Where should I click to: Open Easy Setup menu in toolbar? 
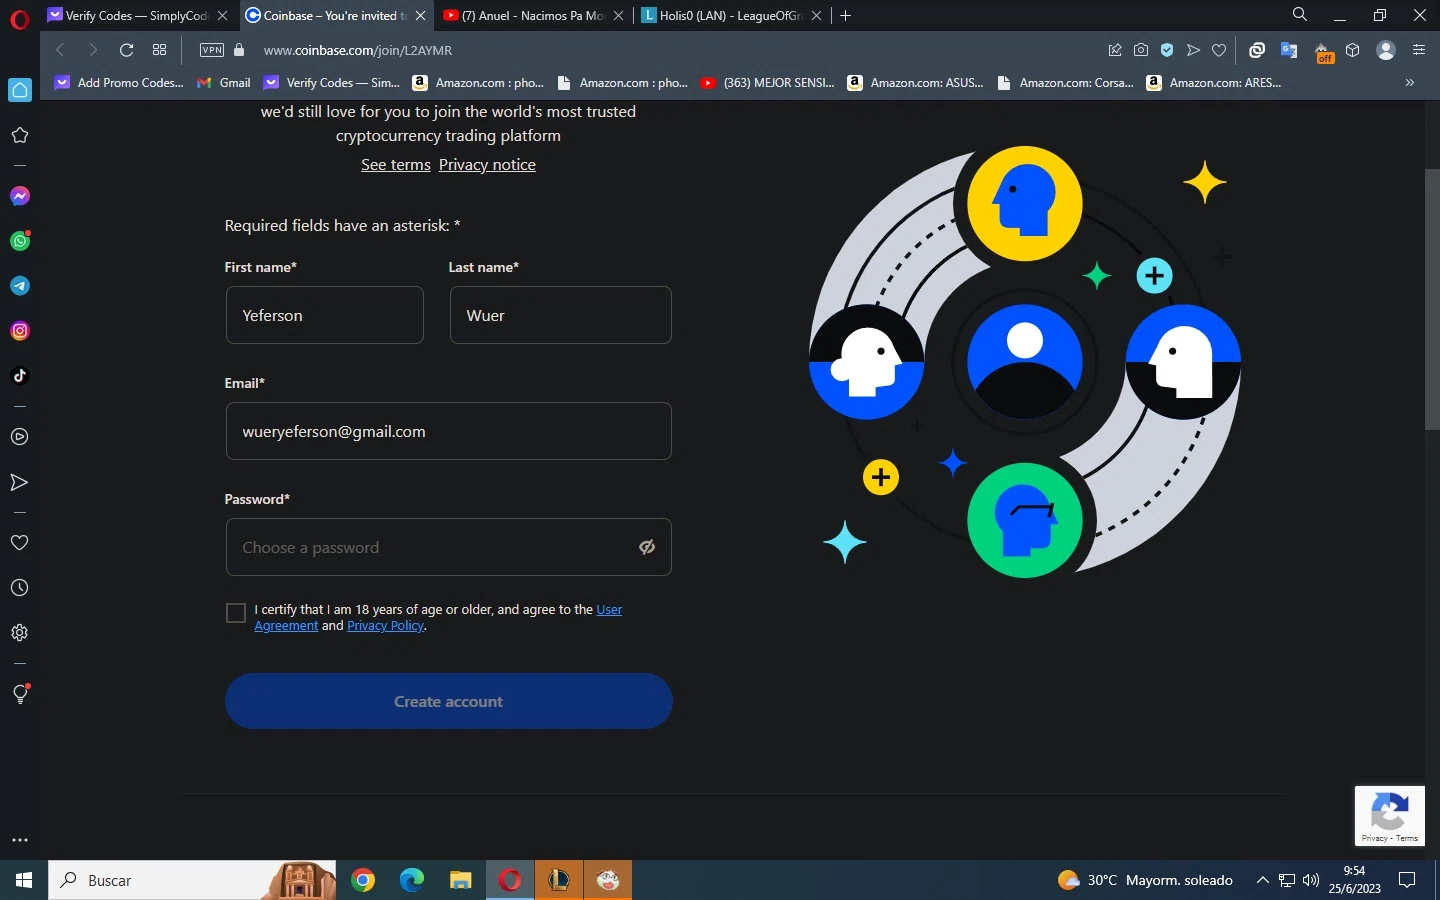coord(1419,50)
